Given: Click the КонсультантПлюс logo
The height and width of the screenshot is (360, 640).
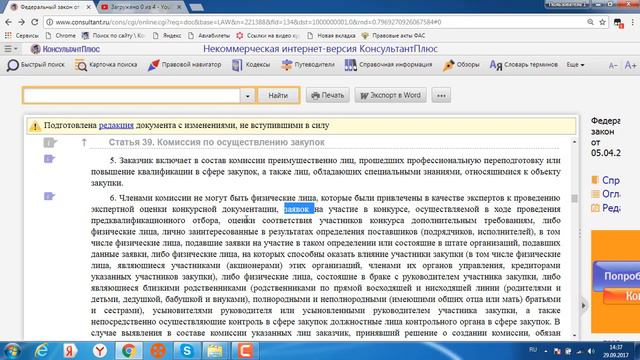Looking at the screenshot, I should click(65, 49).
